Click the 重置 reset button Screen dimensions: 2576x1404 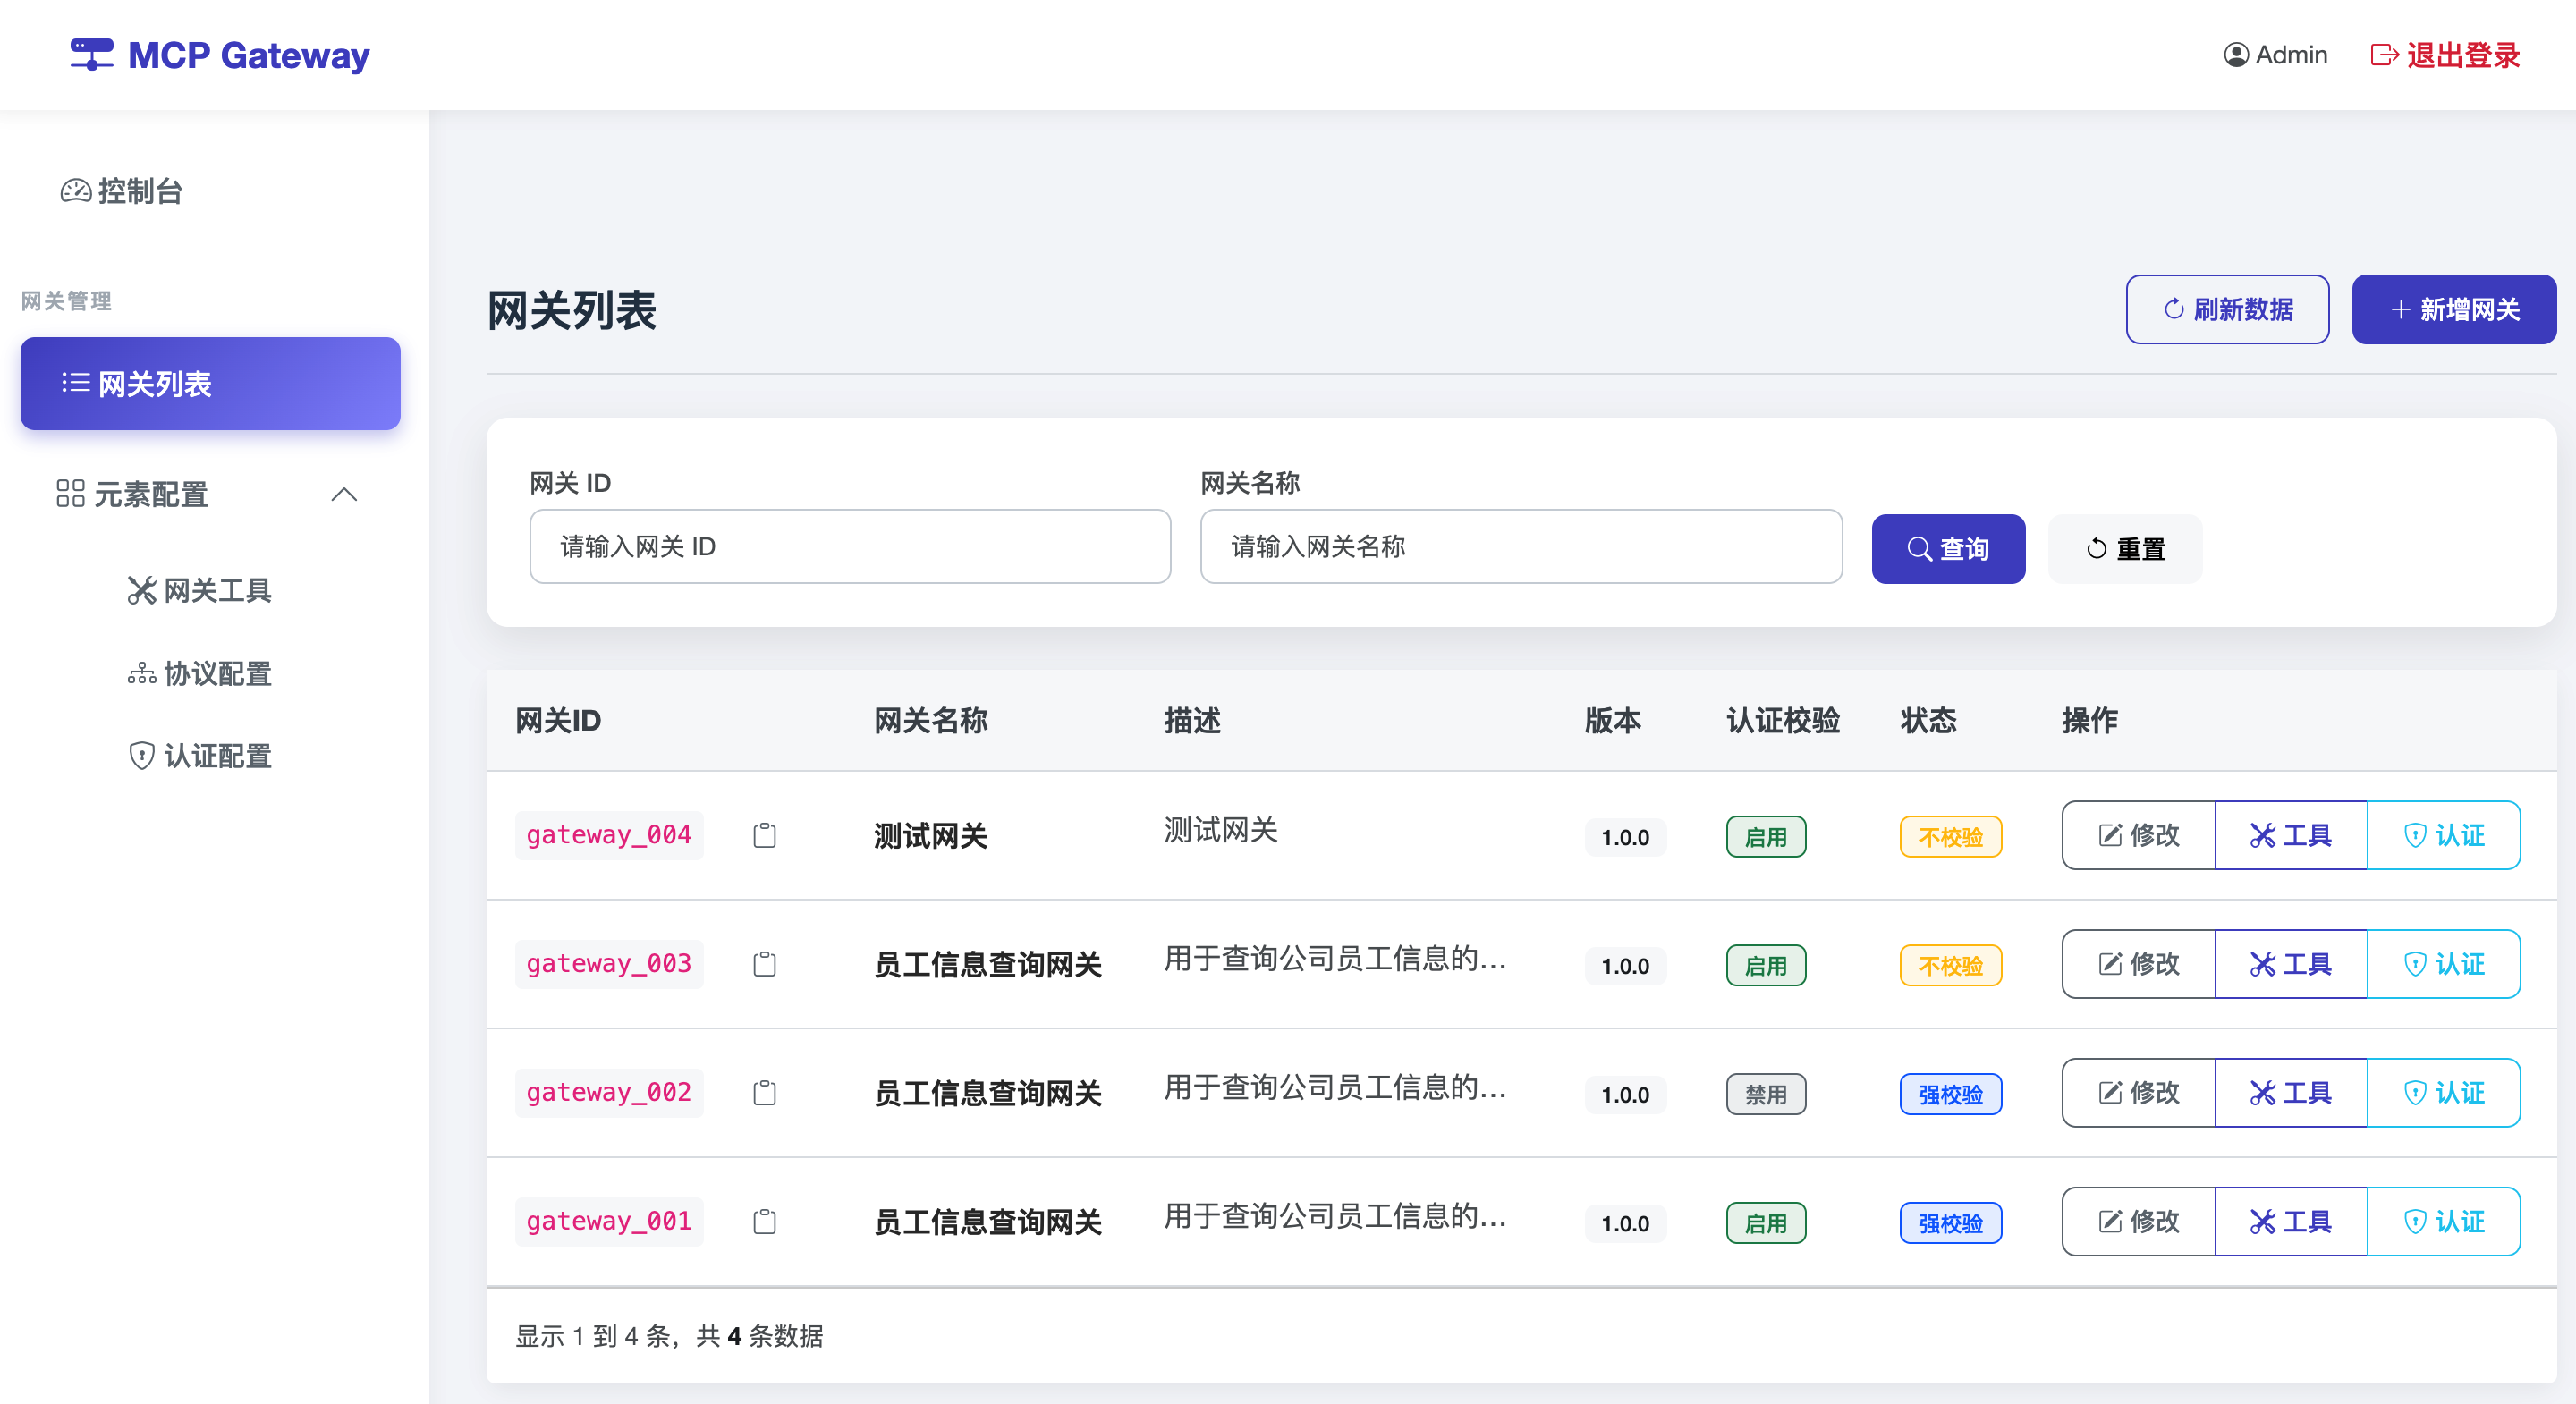[x=2124, y=549]
